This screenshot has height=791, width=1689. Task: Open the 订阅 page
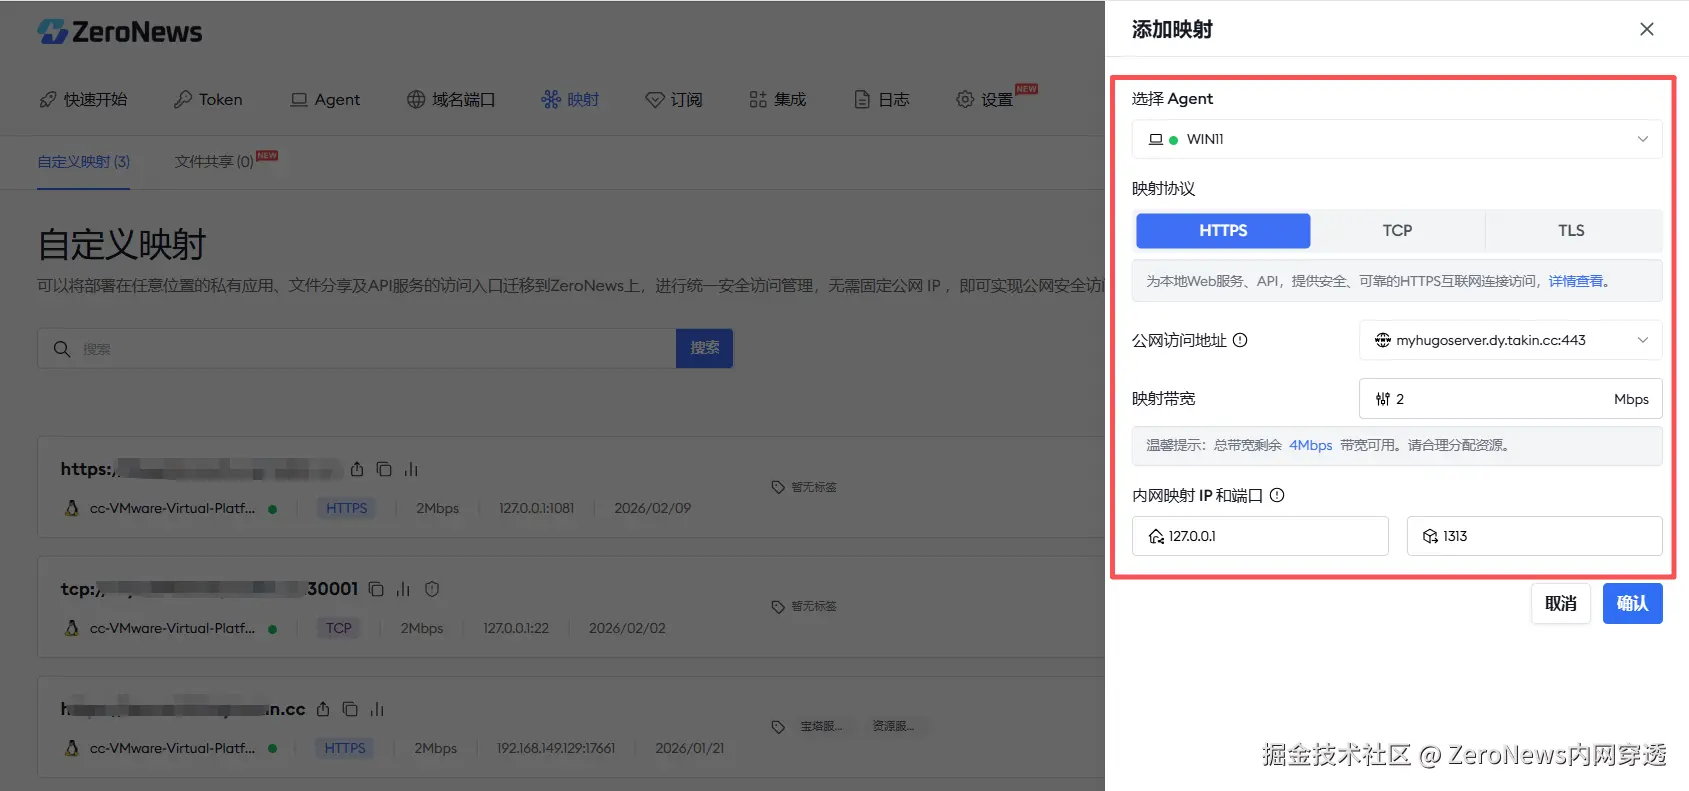tap(674, 99)
